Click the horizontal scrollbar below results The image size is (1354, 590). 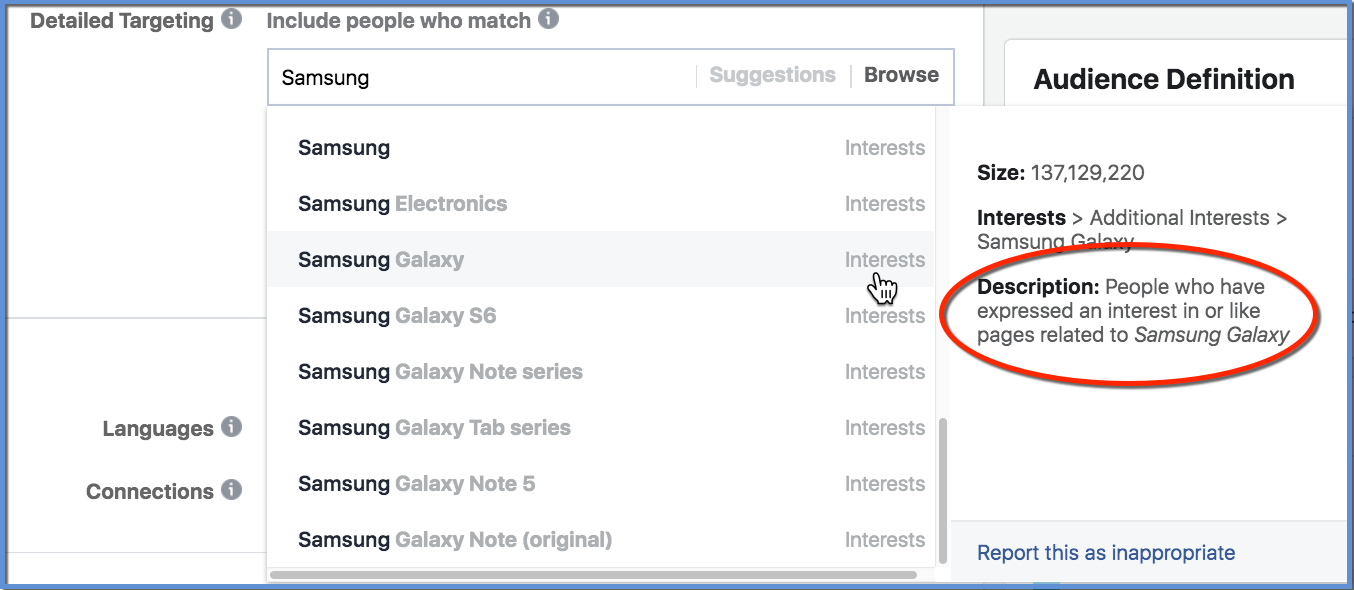click(x=593, y=575)
